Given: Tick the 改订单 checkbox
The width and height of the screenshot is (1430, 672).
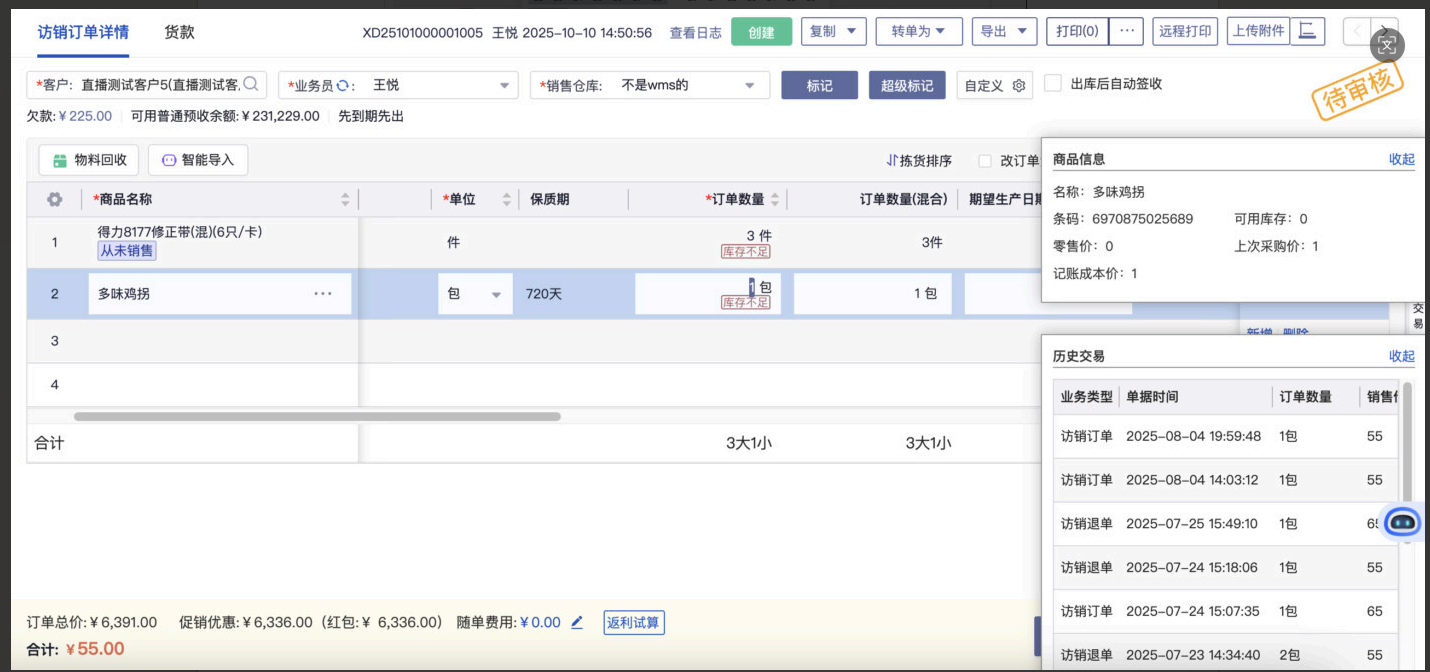Looking at the screenshot, I should coord(985,161).
